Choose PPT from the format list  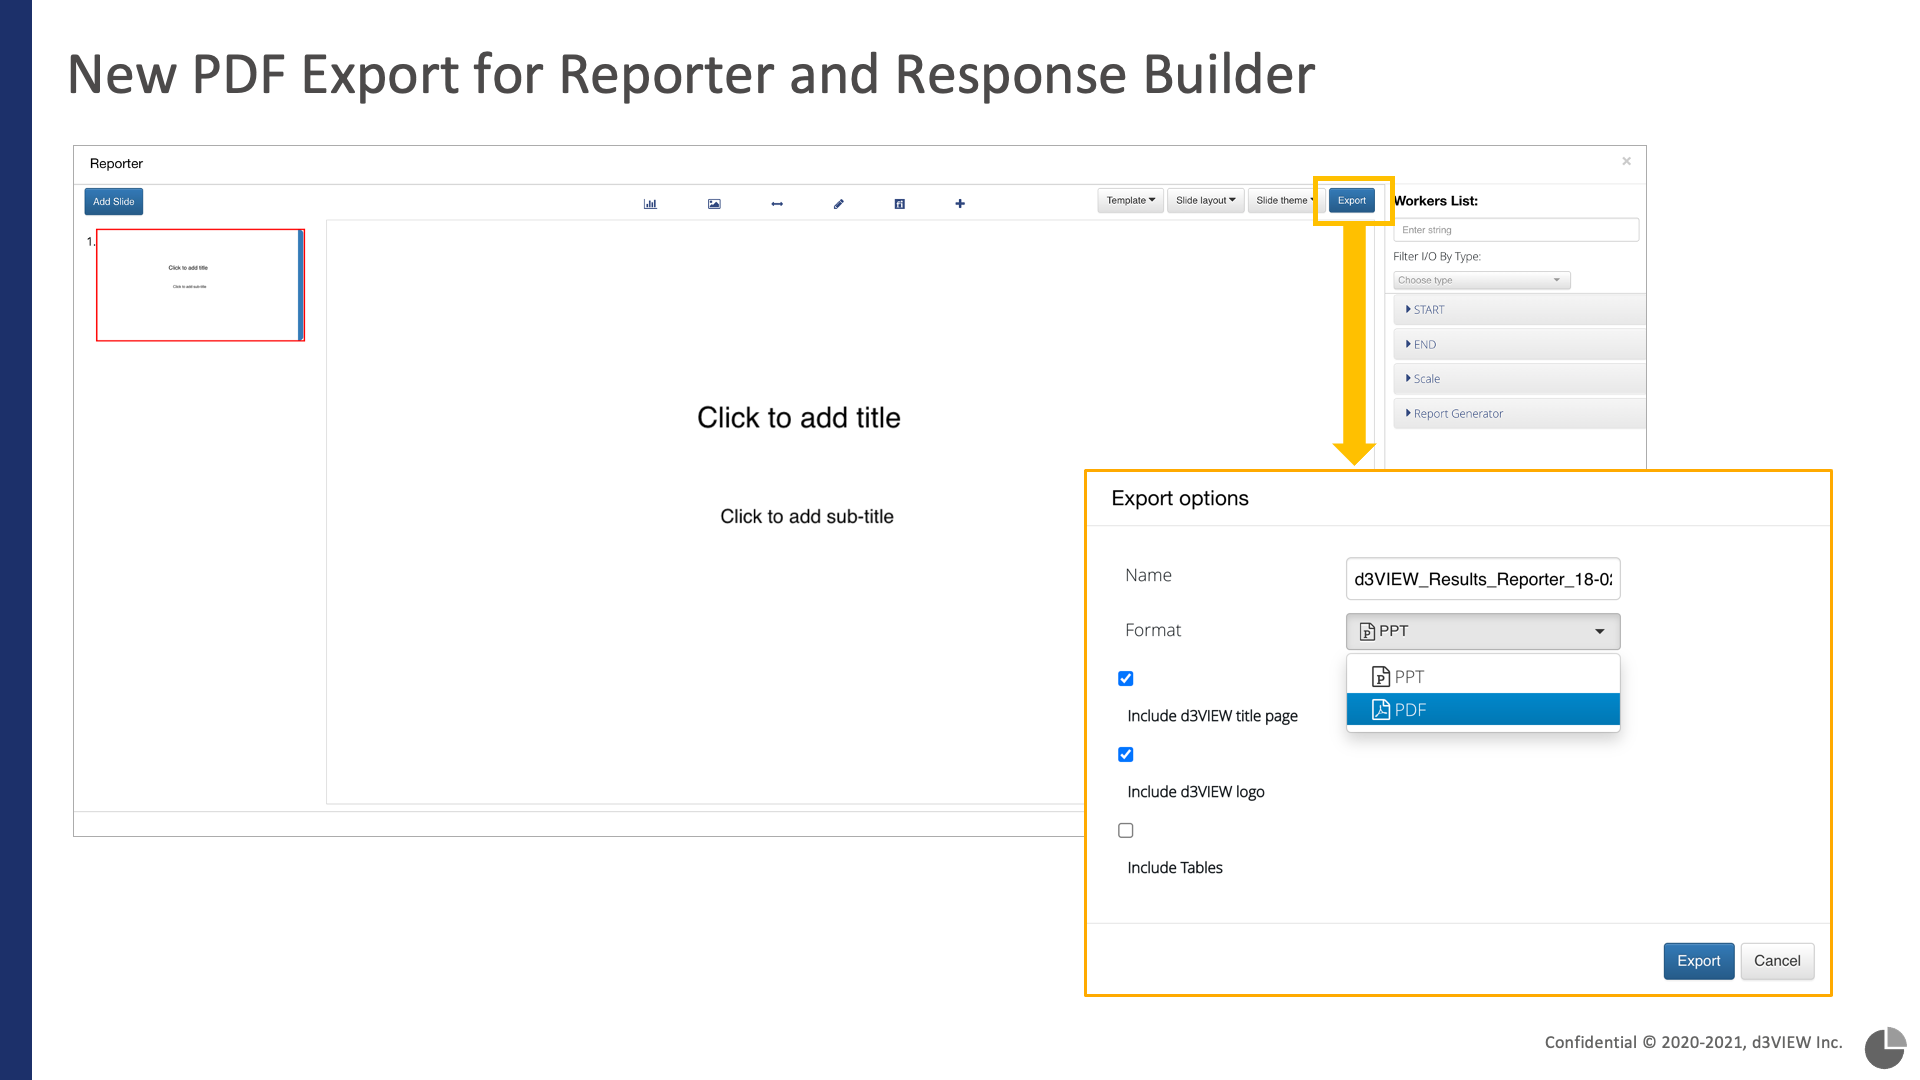tap(1483, 677)
